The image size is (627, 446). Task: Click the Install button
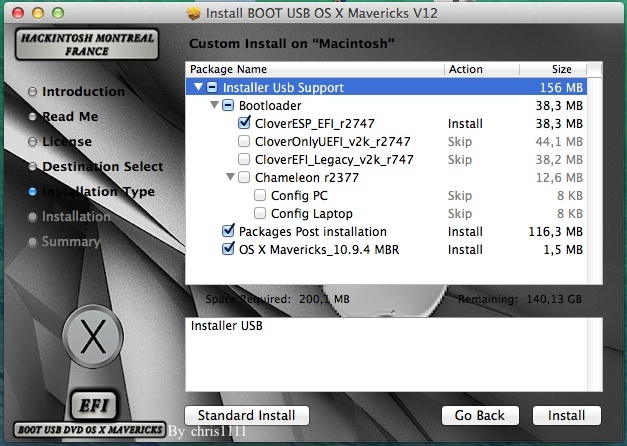coord(567,415)
